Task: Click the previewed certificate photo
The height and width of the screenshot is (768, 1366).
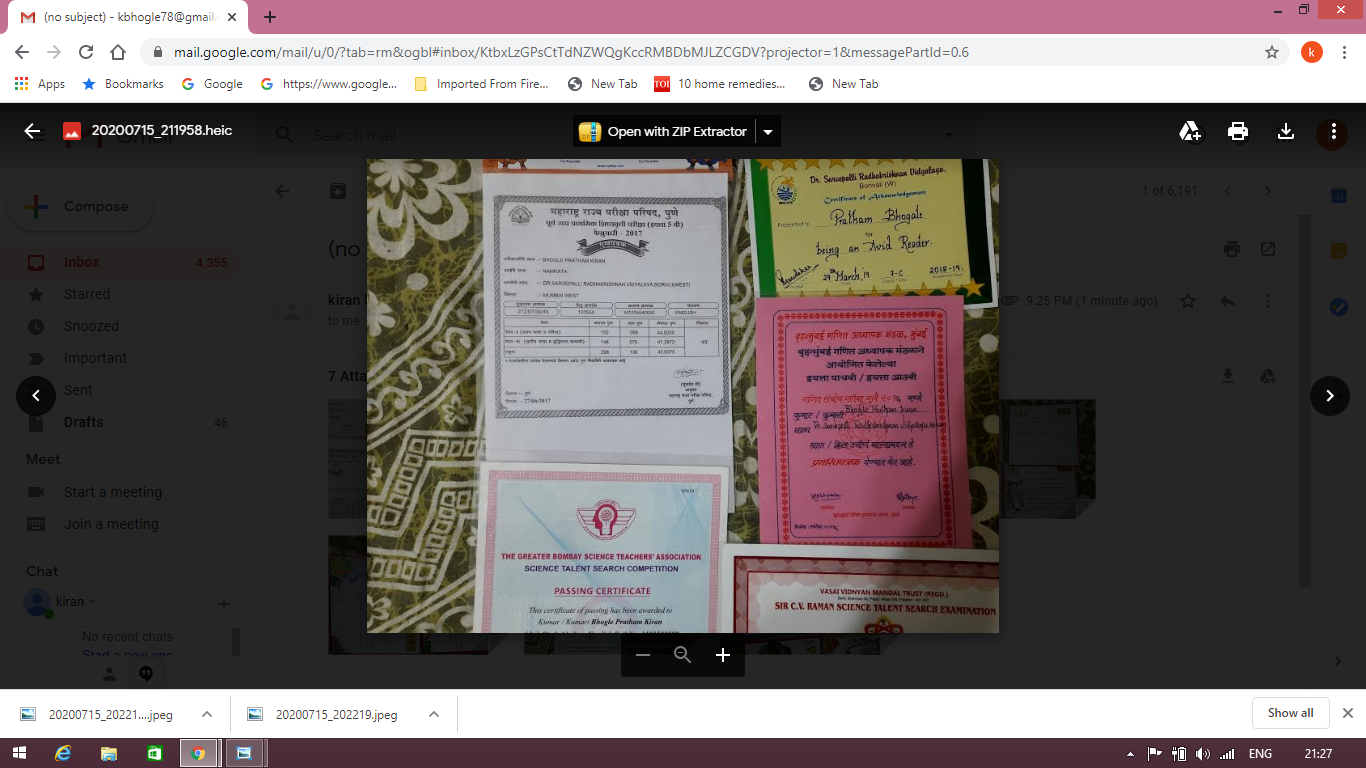Action: [x=683, y=396]
